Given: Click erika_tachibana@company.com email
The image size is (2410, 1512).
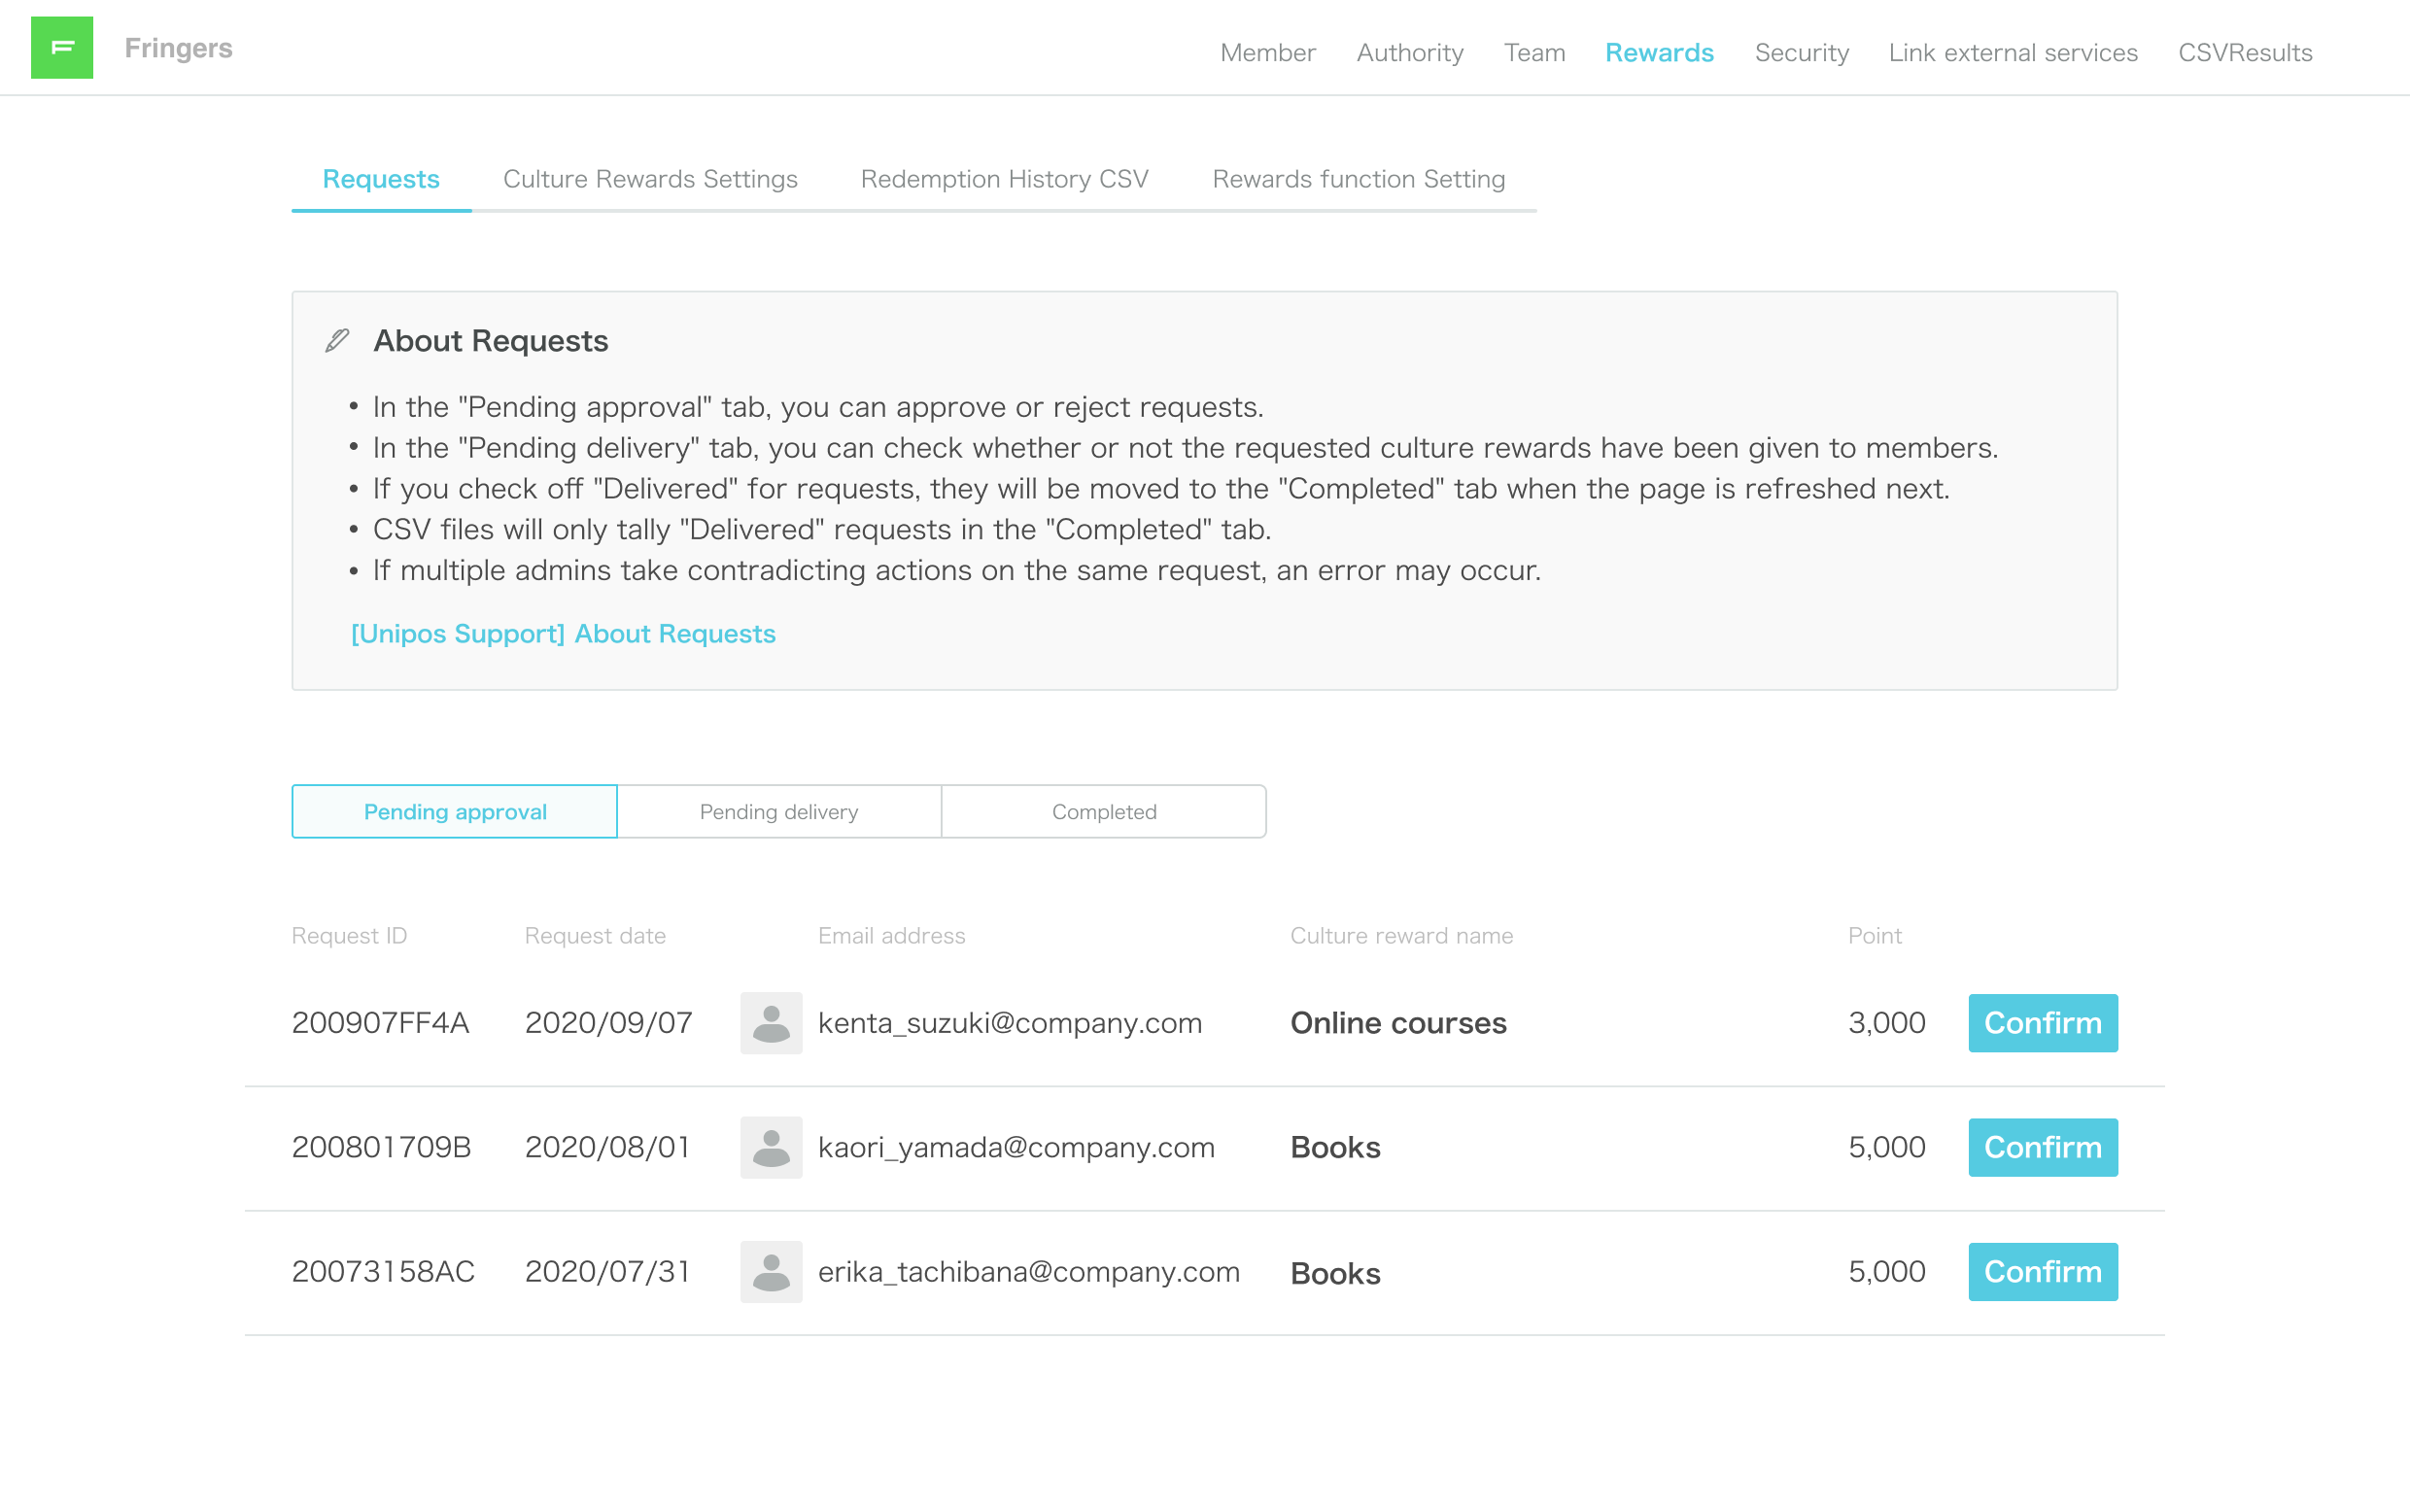Looking at the screenshot, I should click(x=1029, y=1271).
